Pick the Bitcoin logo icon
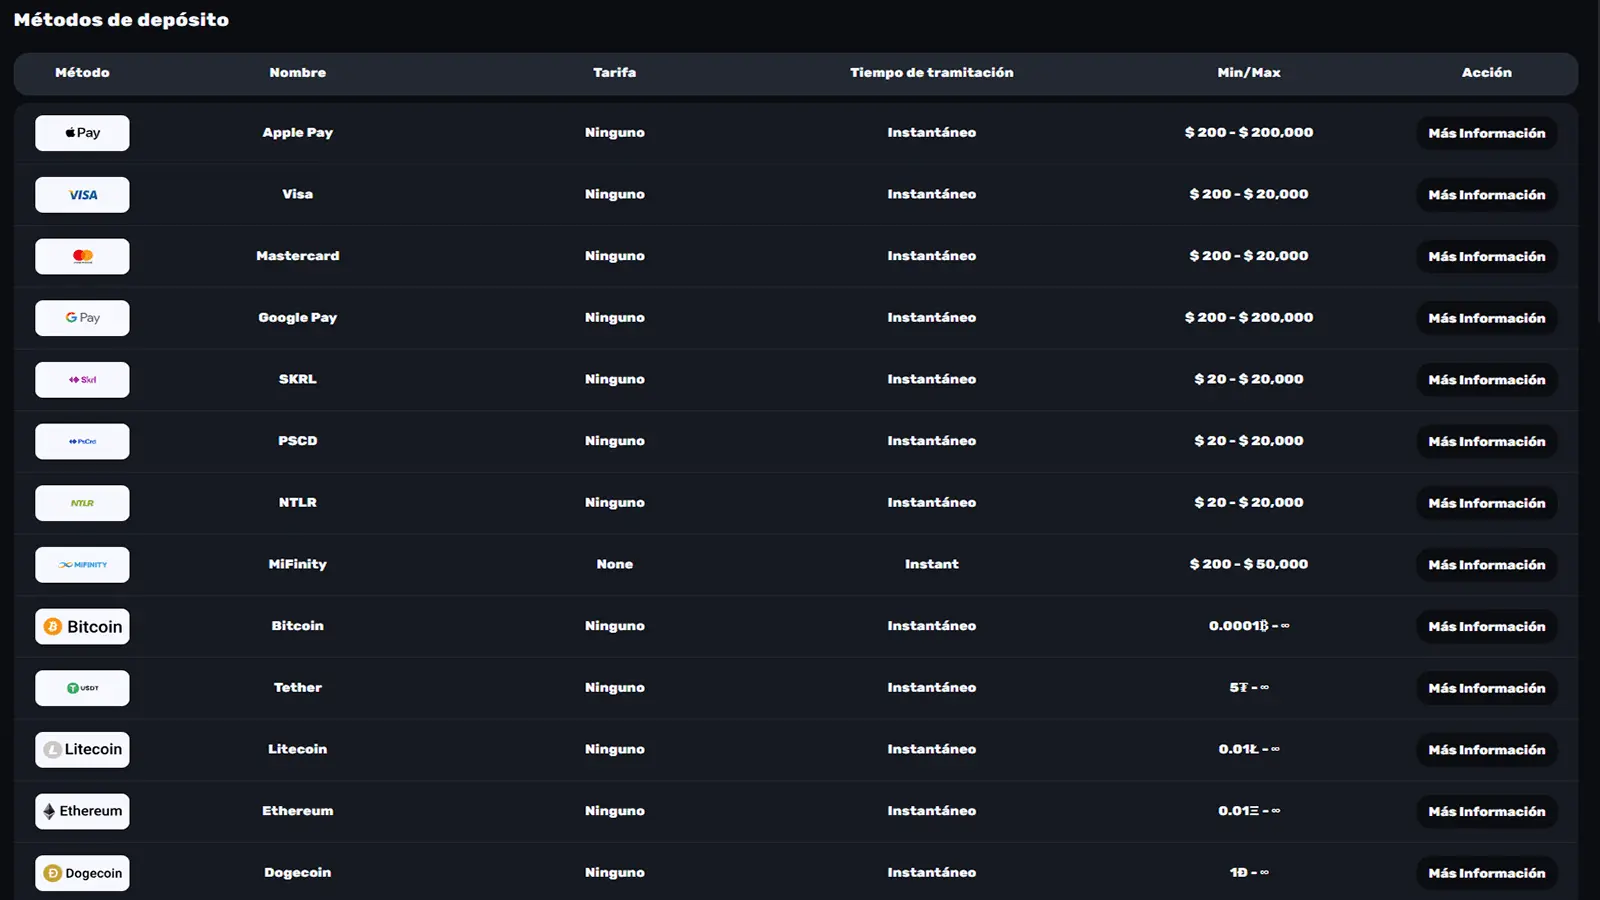 pos(82,626)
